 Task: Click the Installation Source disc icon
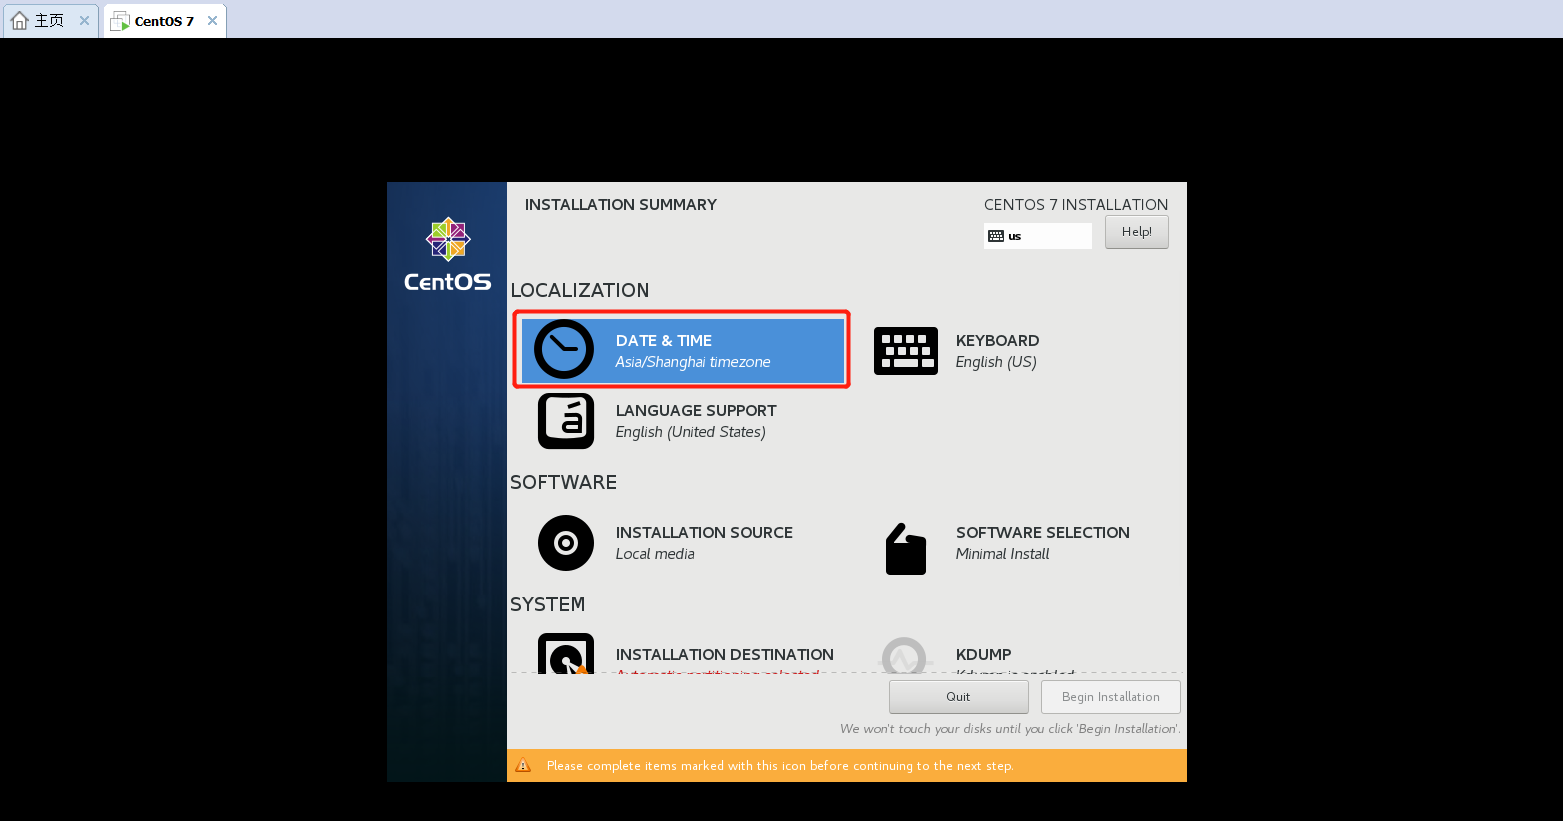566,543
